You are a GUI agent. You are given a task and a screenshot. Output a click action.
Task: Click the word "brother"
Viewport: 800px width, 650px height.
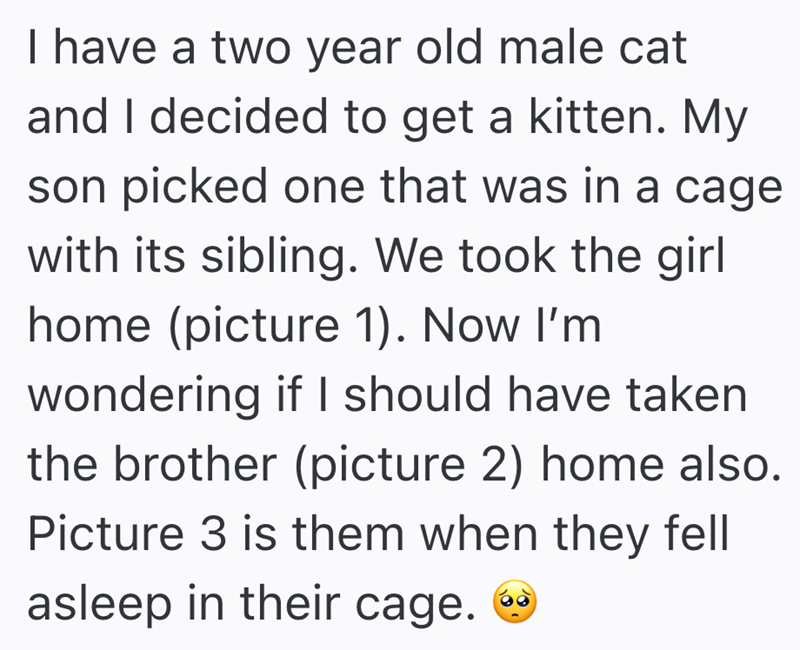click(202, 463)
